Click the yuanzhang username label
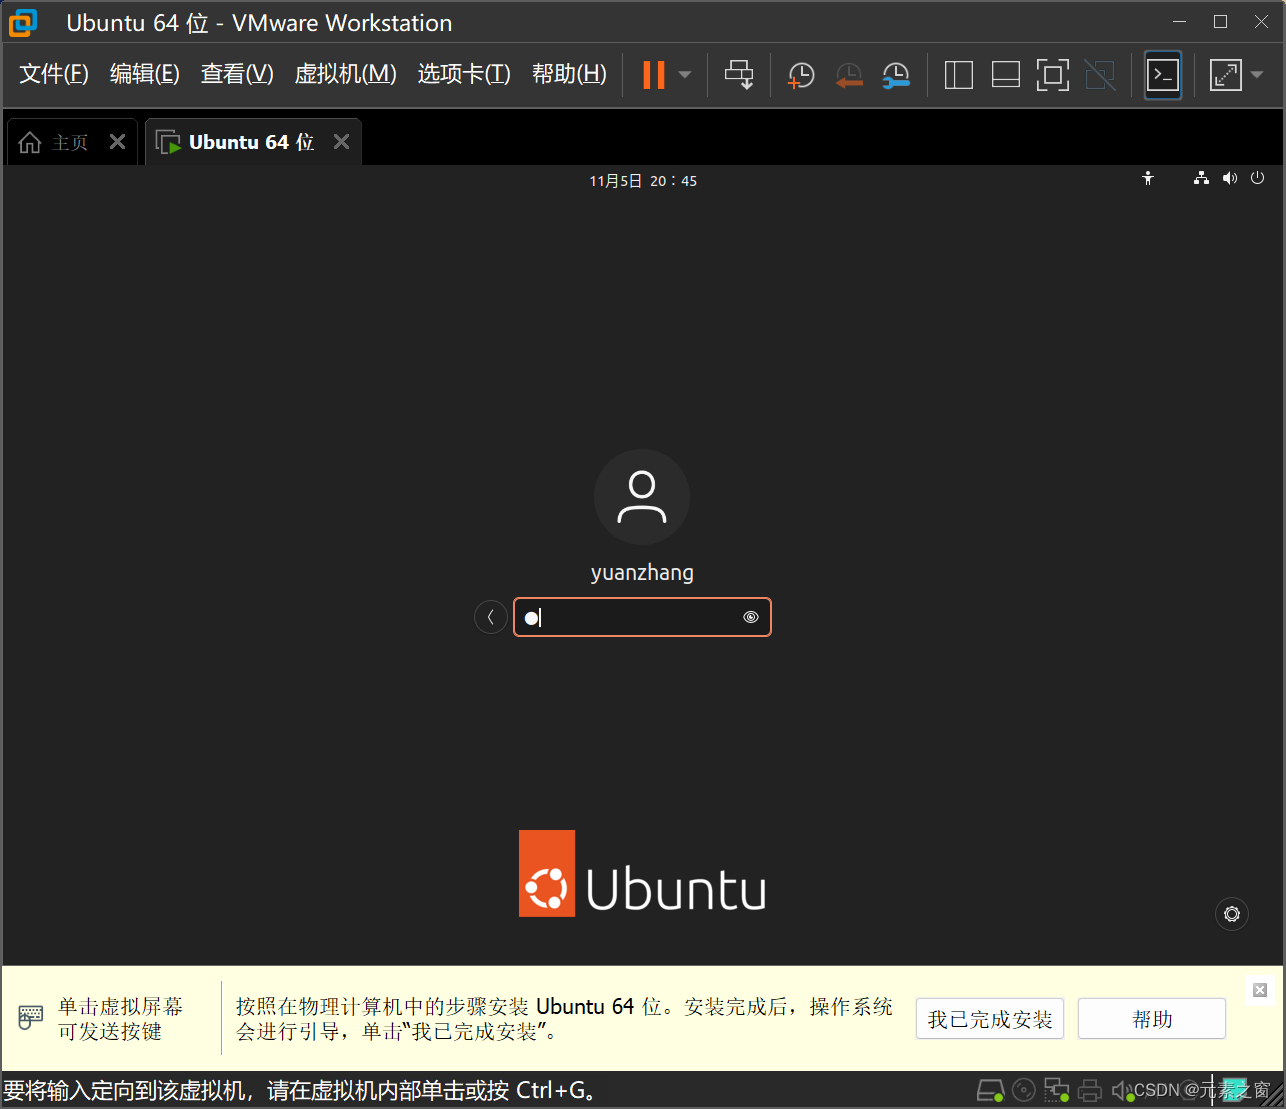This screenshot has width=1286, height=1109. coord(642,573)
